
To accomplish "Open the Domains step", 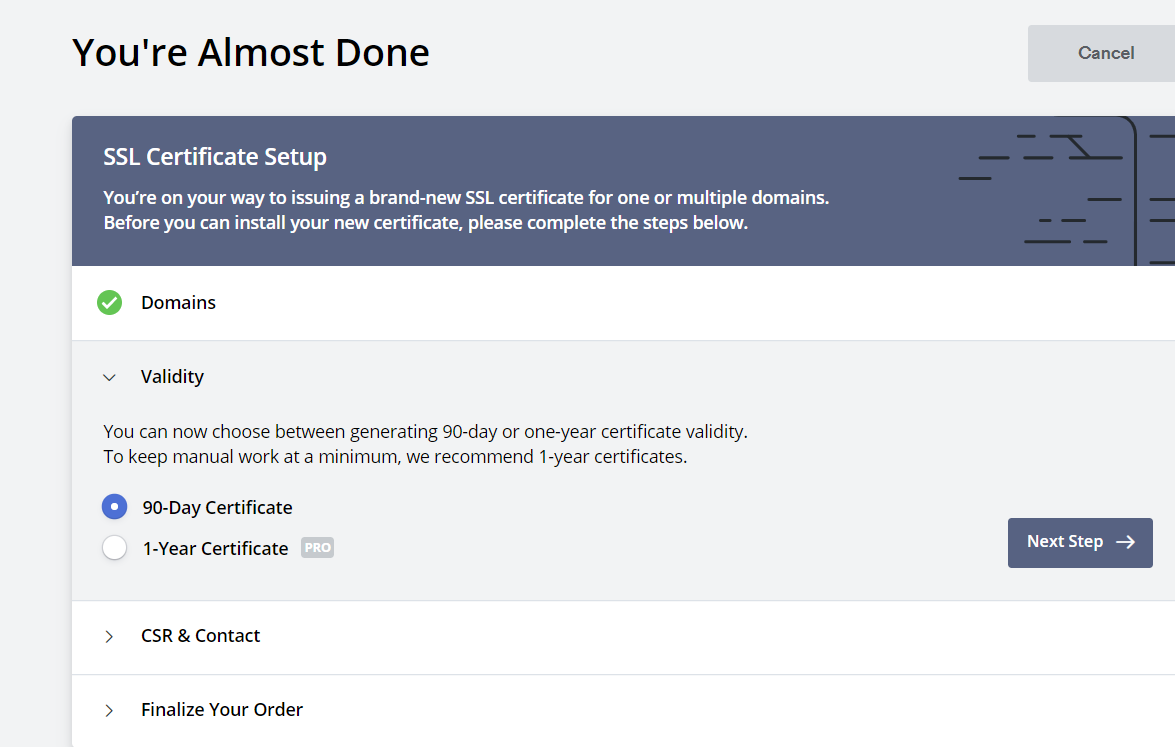I will [x=623, y=303].
